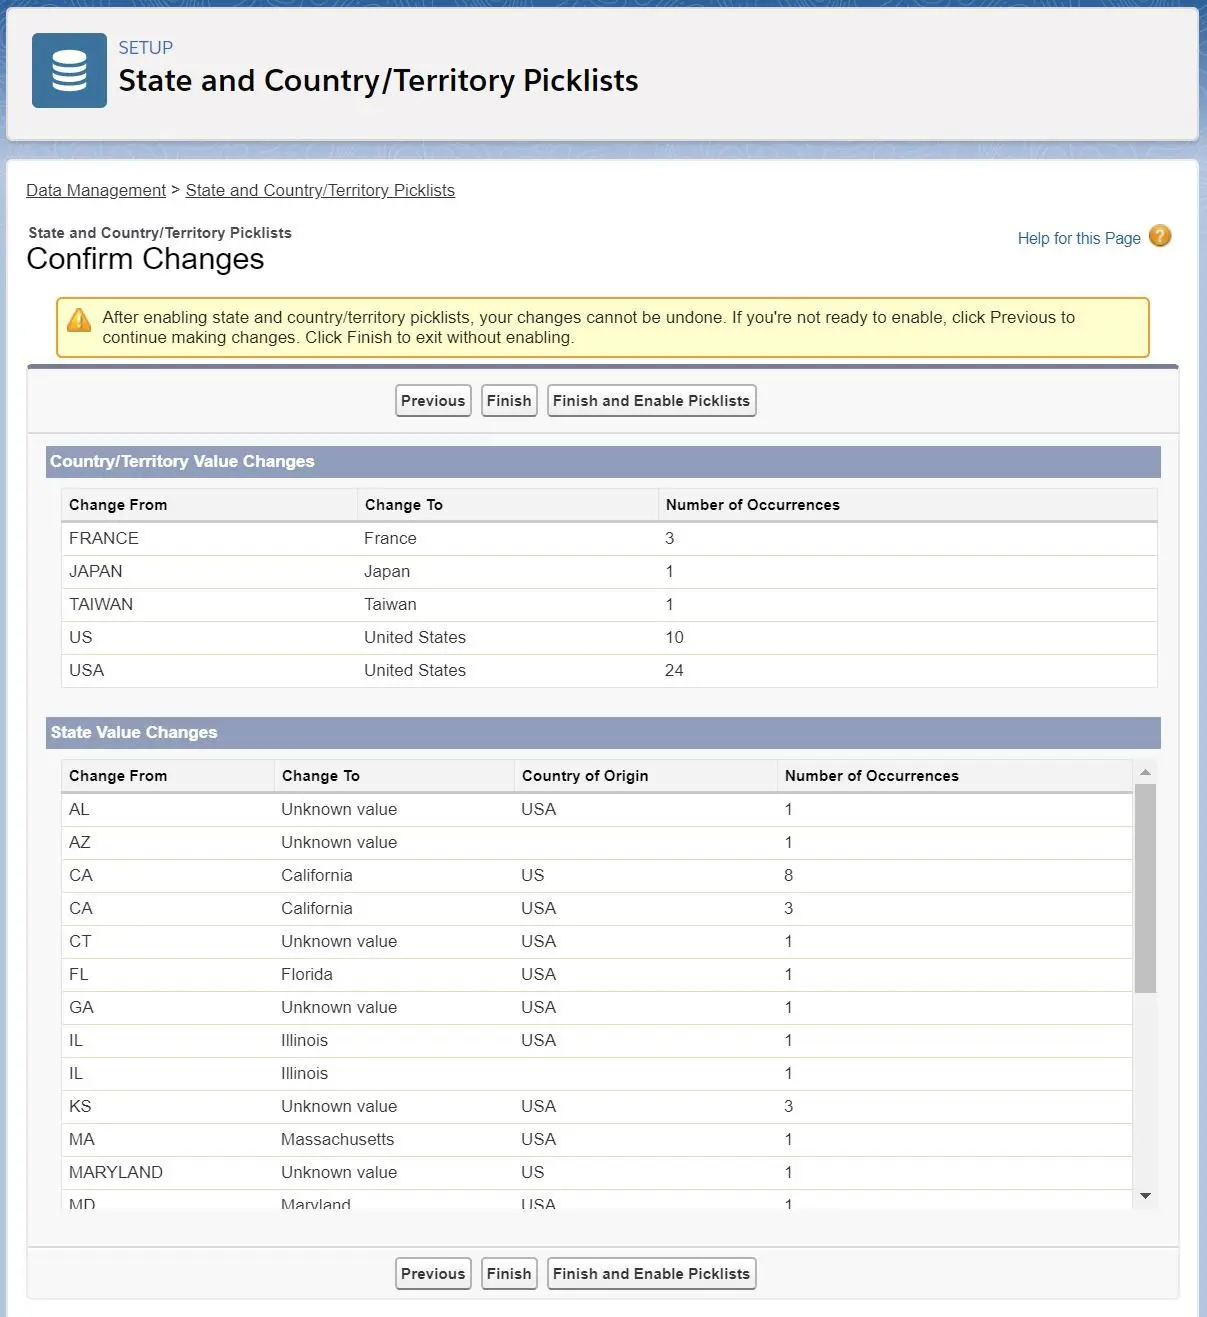Click the uppercase JAPAN cell
The width and height of the screenshot is (1207, 1317).
point(96,571)
